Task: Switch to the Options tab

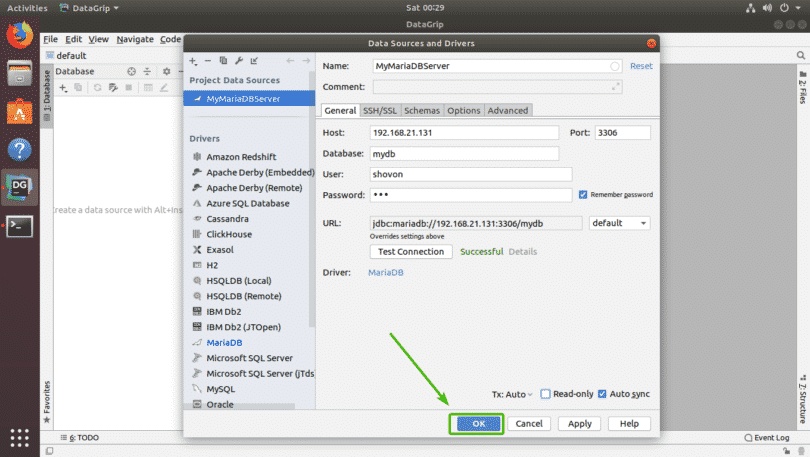Action: tap(463, 111)
